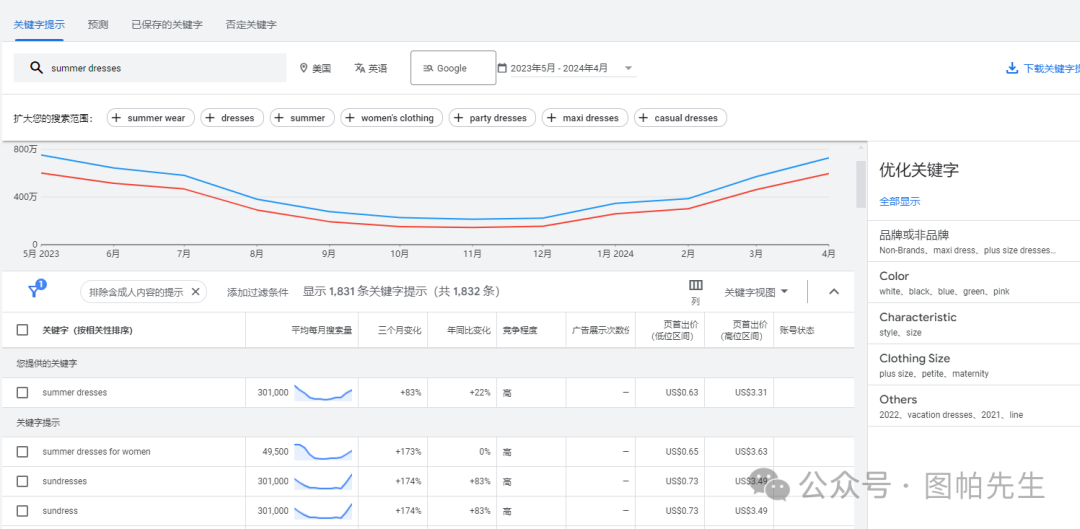The height and width of the screenshot is (529, 1080).
Task: Click the 'summer dresses' search field
Action: click(150, 68)
